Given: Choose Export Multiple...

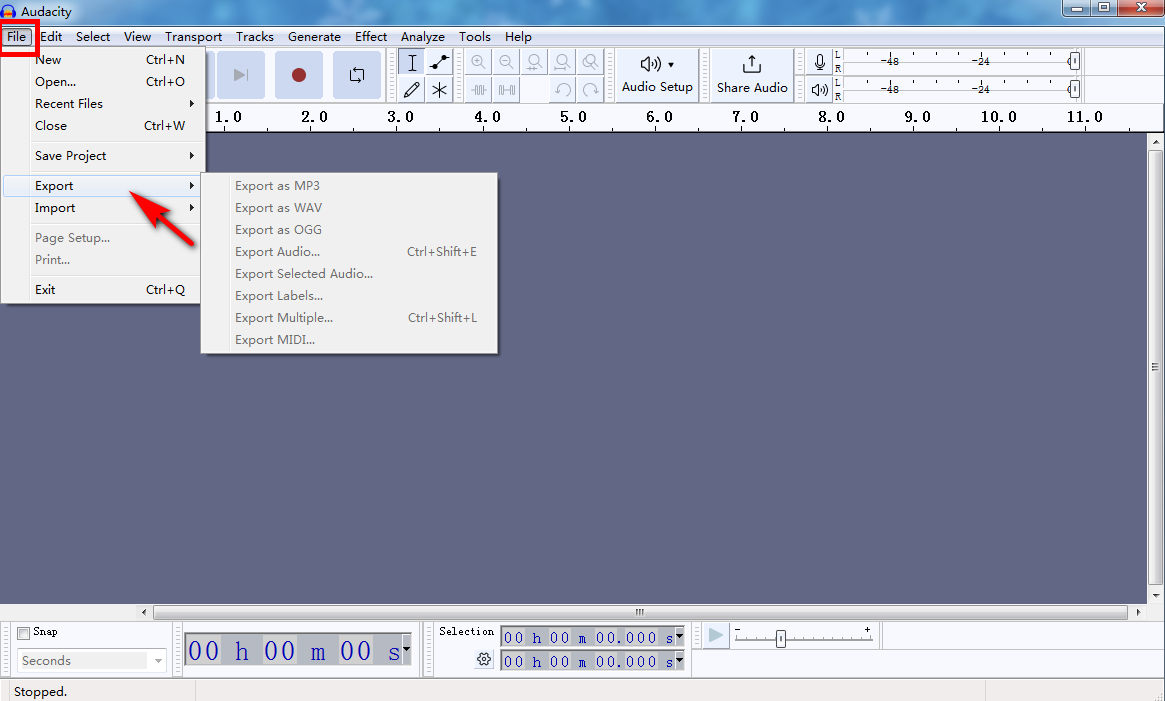Looking at the screenshot, I should [x=349, y=317].
